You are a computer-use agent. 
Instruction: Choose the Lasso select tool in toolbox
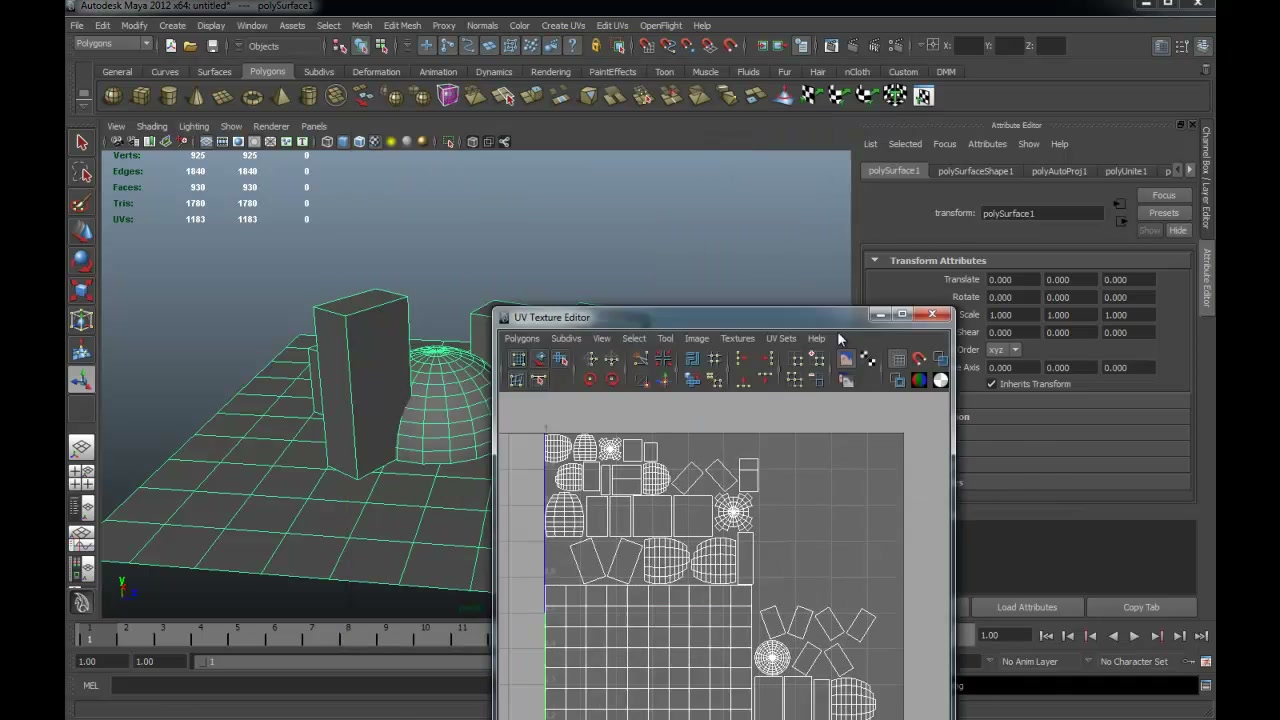tap(82, 173)
